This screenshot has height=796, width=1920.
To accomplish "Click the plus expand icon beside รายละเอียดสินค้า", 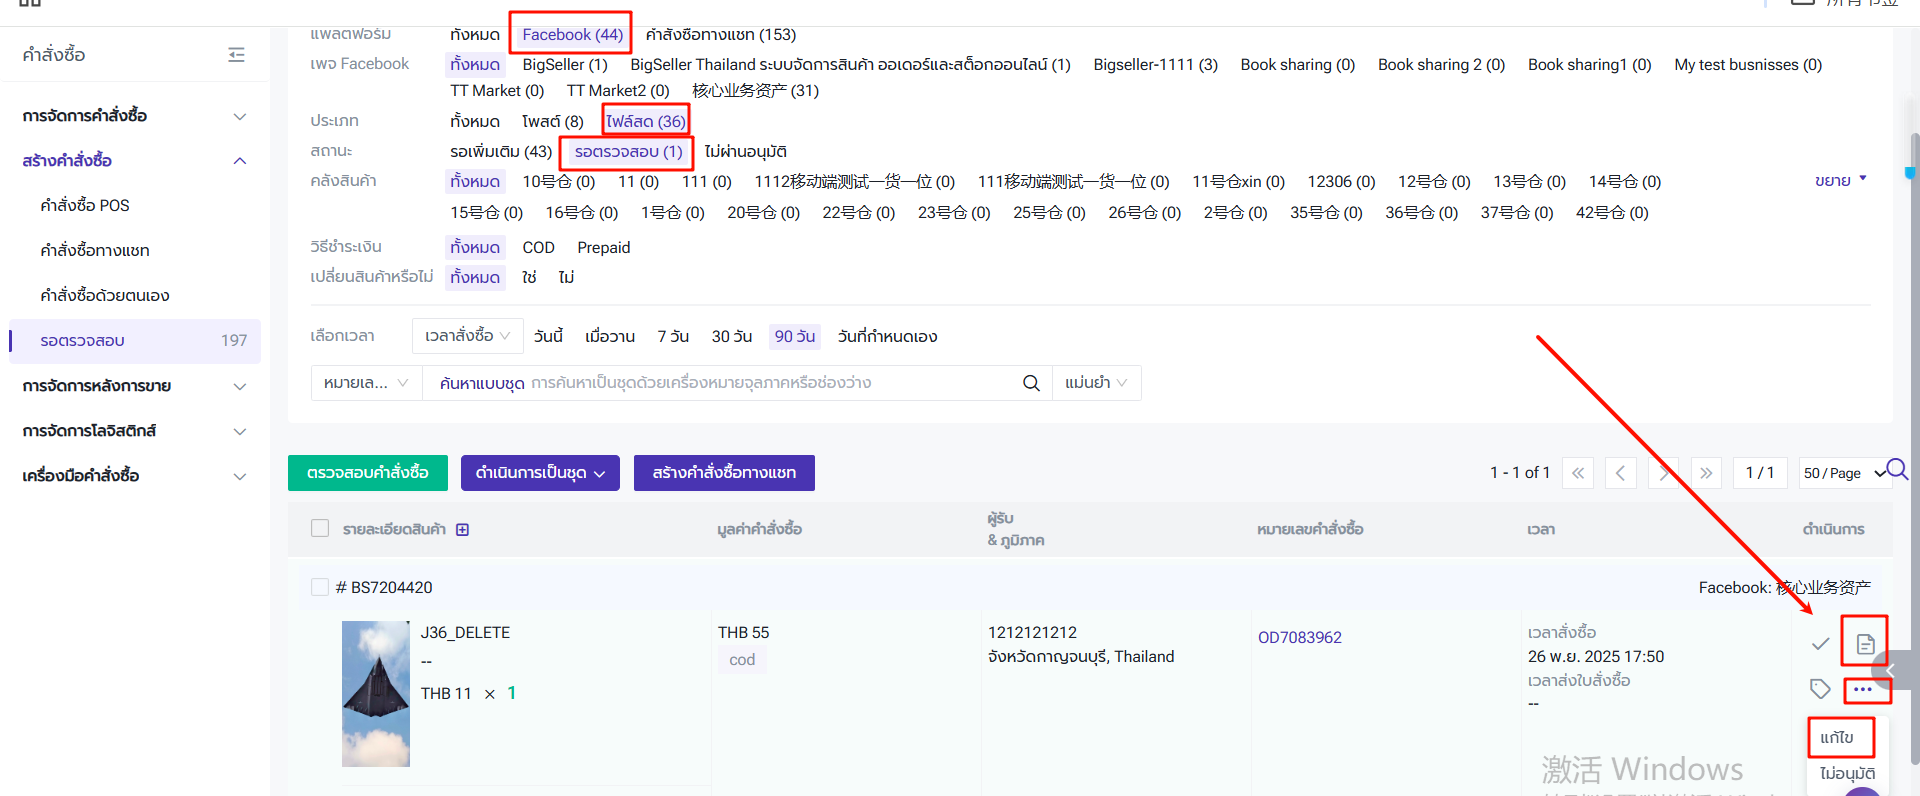I will [x=462, y=530].
